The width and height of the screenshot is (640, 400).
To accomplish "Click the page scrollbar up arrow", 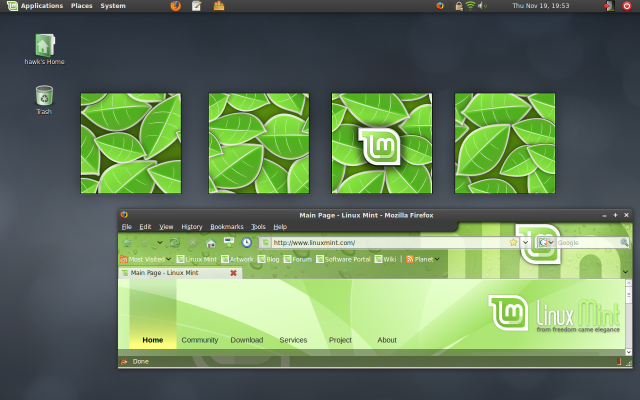I will click(629, 283).
